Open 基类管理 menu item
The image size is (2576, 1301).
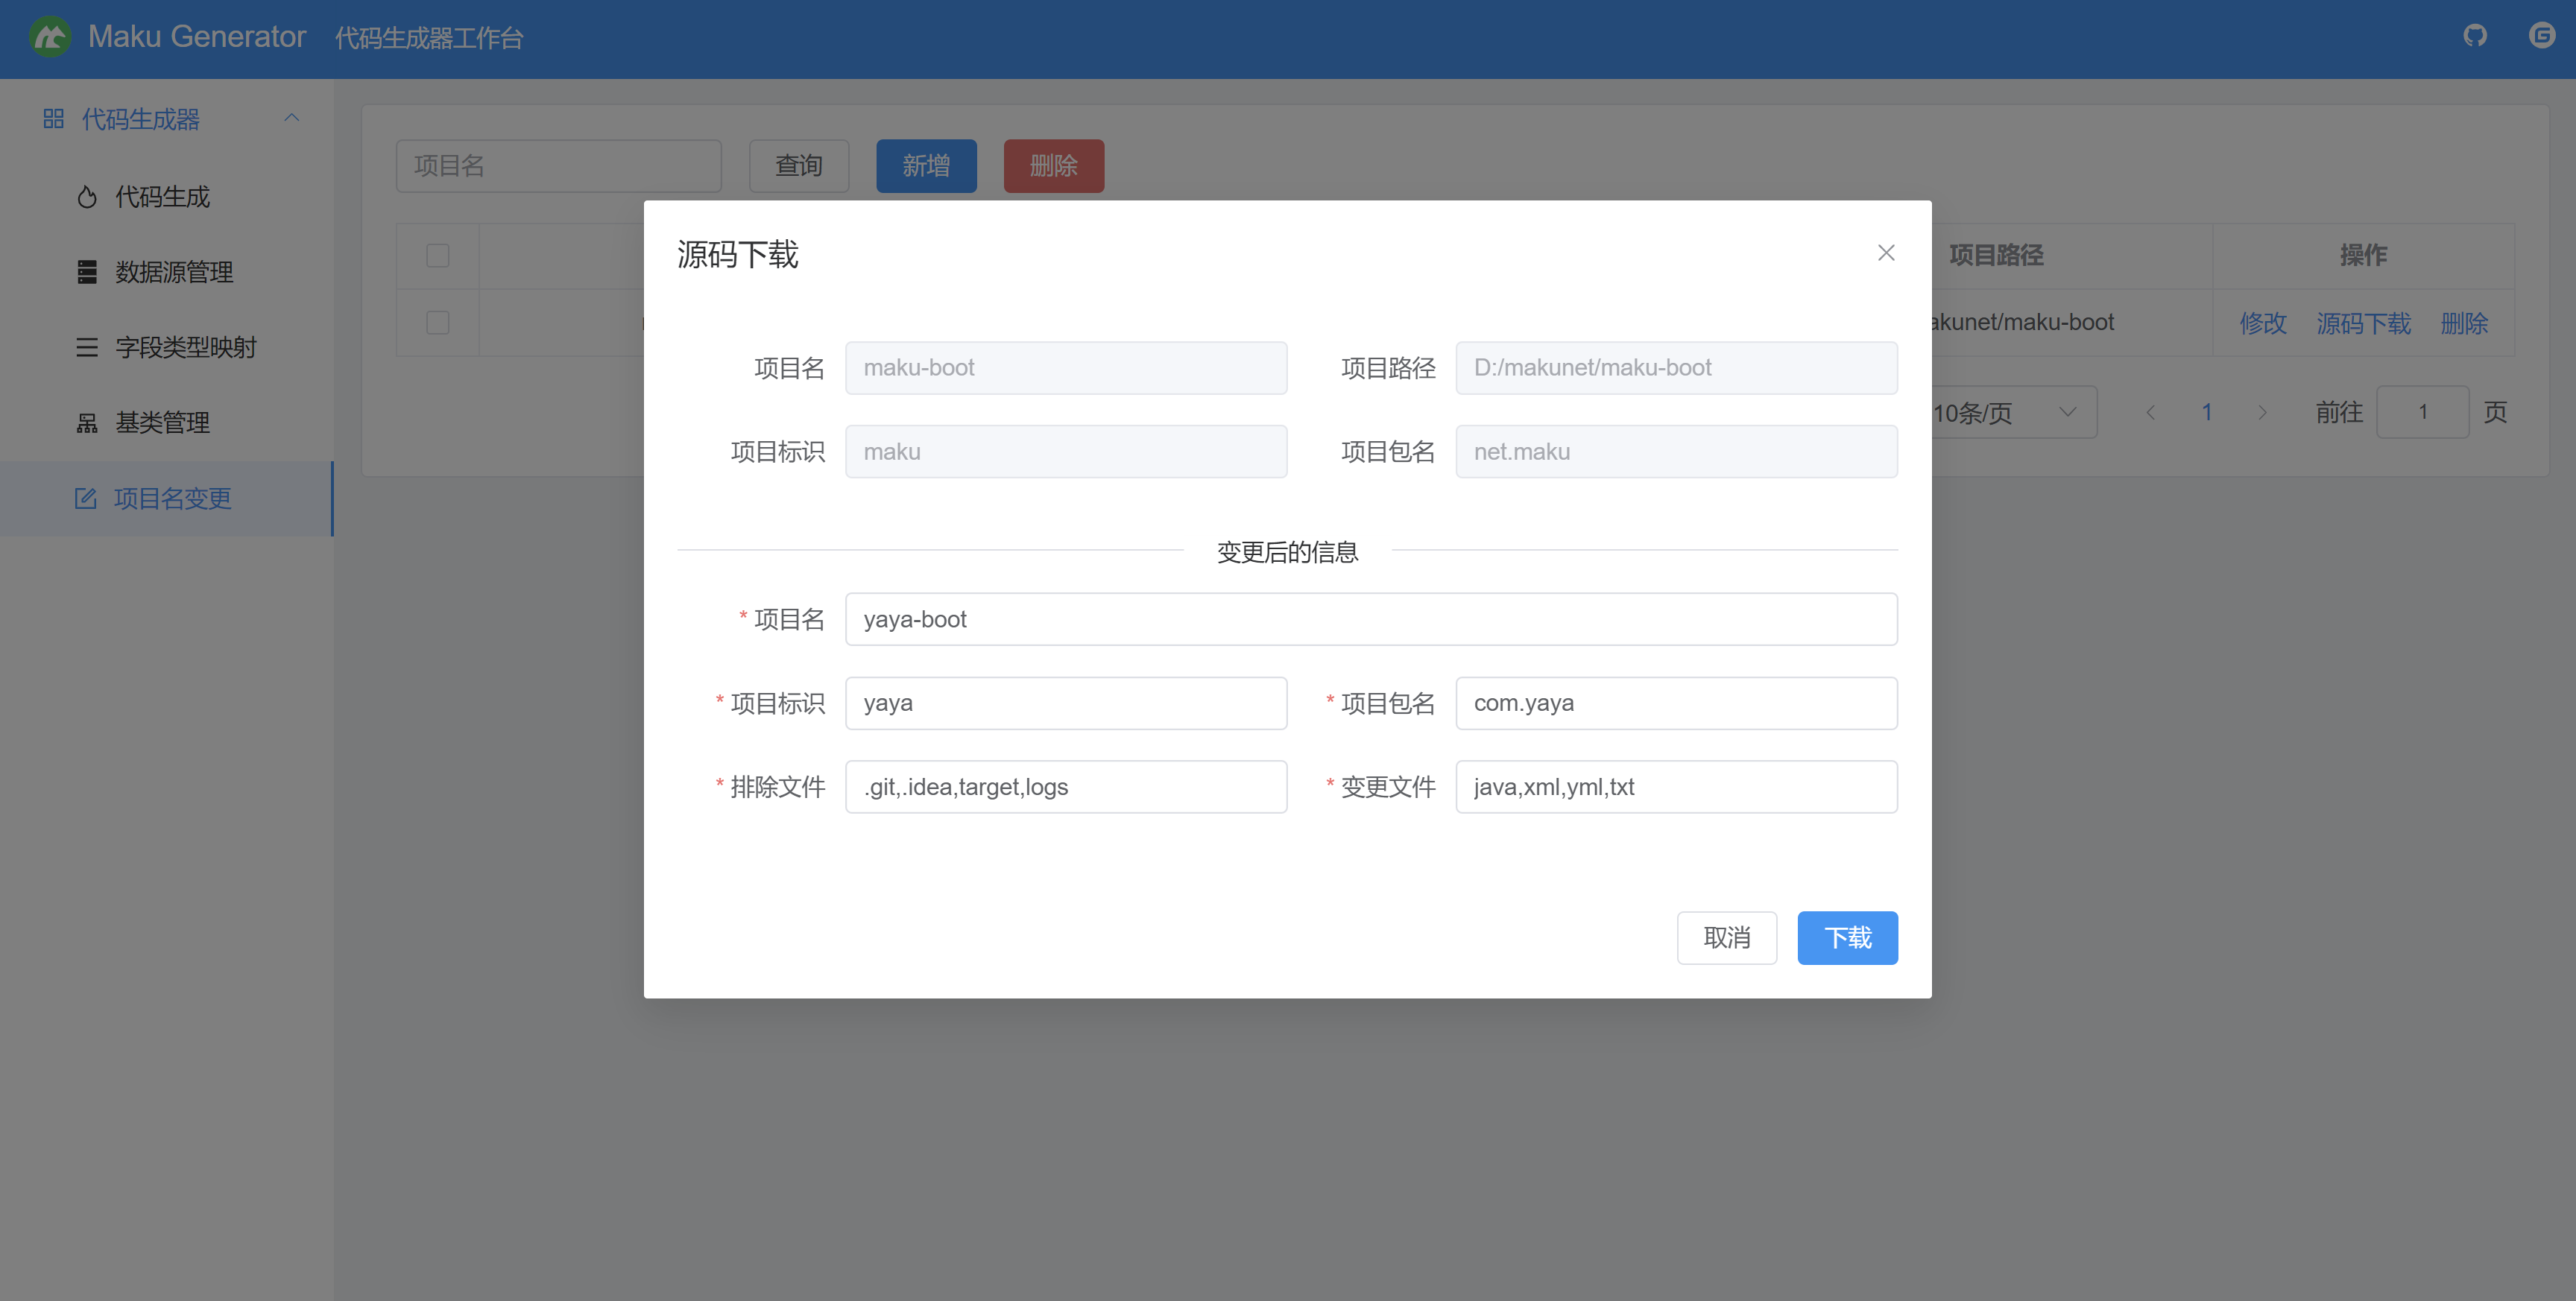(x=162, y=423)
